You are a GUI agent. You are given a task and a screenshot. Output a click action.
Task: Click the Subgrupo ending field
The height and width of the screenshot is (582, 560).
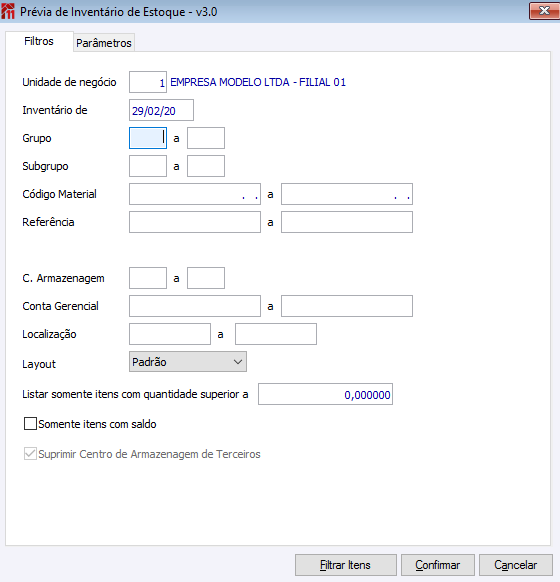click(206, 166)
